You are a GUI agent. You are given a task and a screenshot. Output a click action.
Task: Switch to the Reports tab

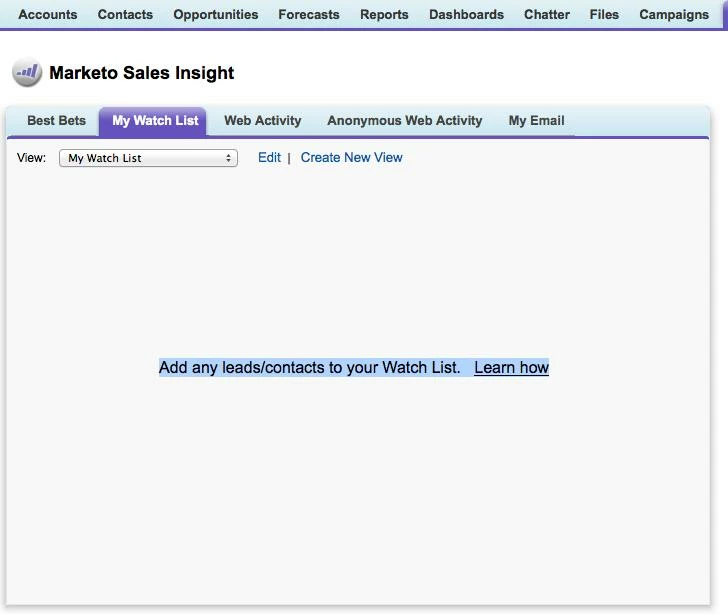click(x=384, y=14)
